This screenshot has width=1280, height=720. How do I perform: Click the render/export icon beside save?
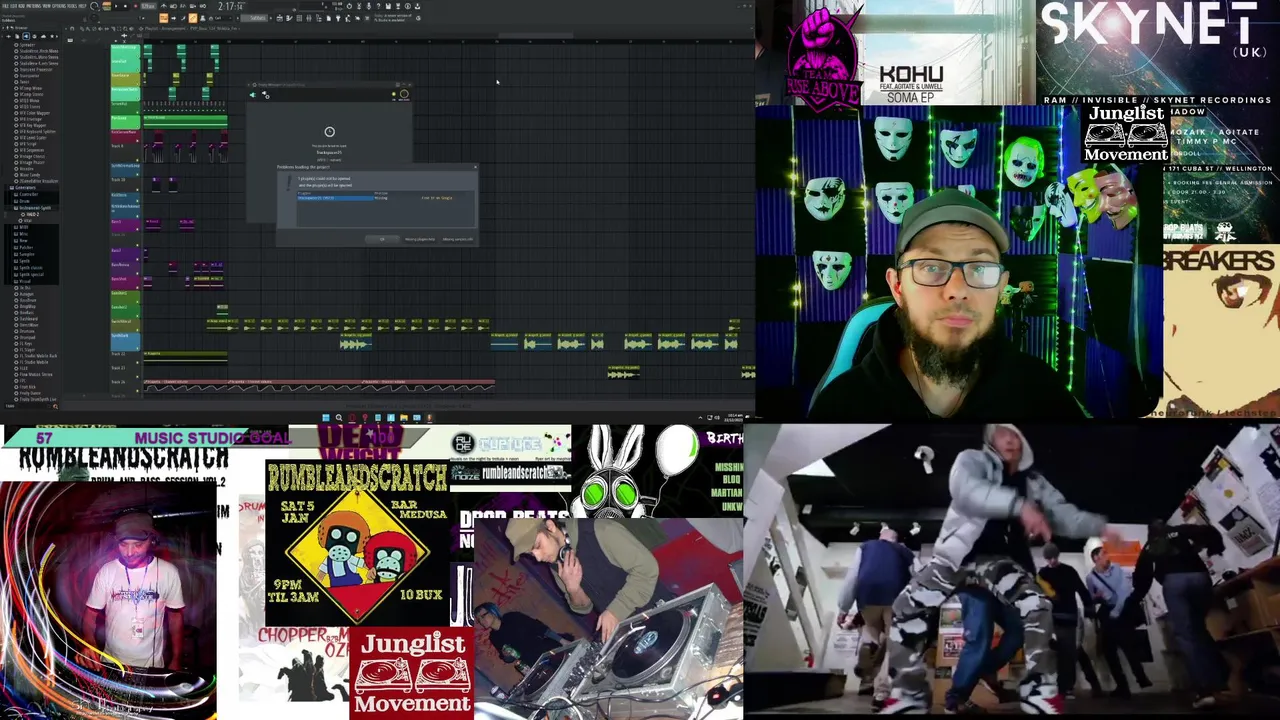point(398,6)
